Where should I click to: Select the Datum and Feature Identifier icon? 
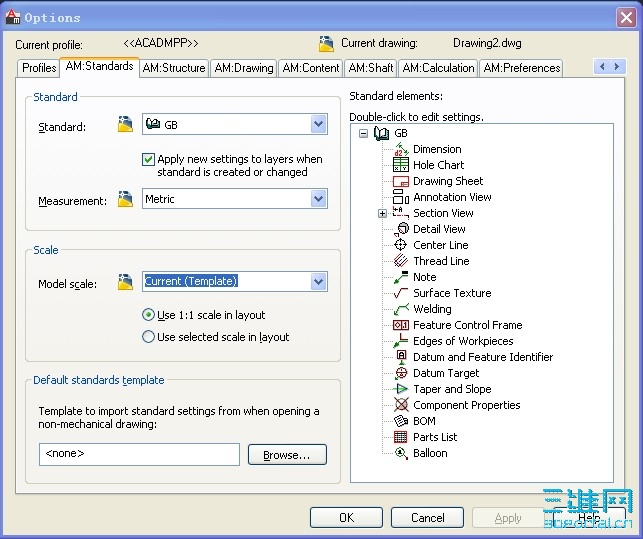coord(401,357)
